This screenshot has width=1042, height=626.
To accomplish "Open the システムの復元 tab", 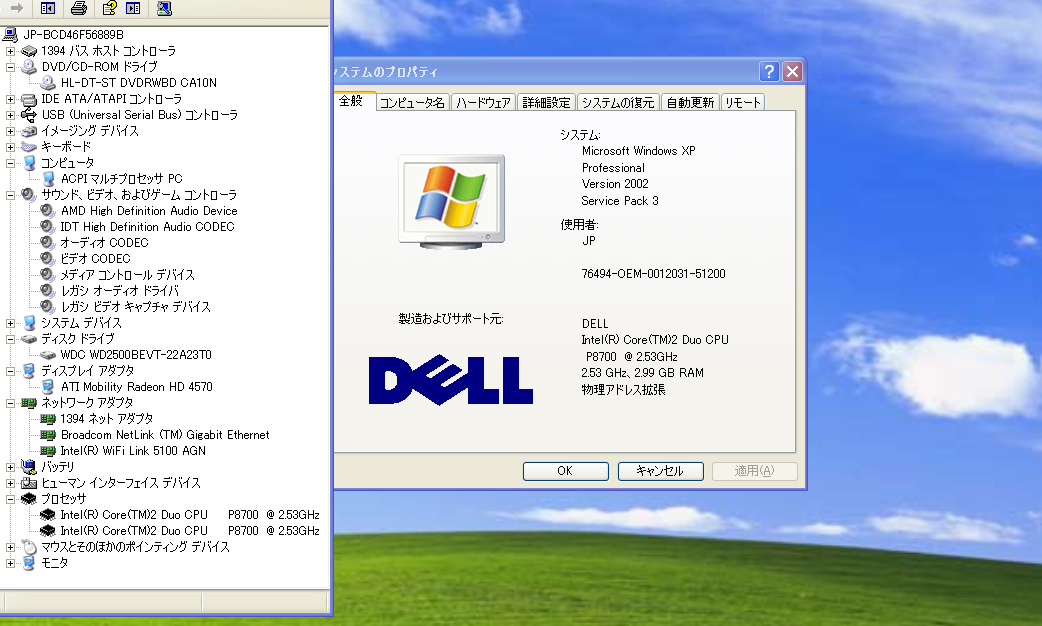I will point(618,102).
